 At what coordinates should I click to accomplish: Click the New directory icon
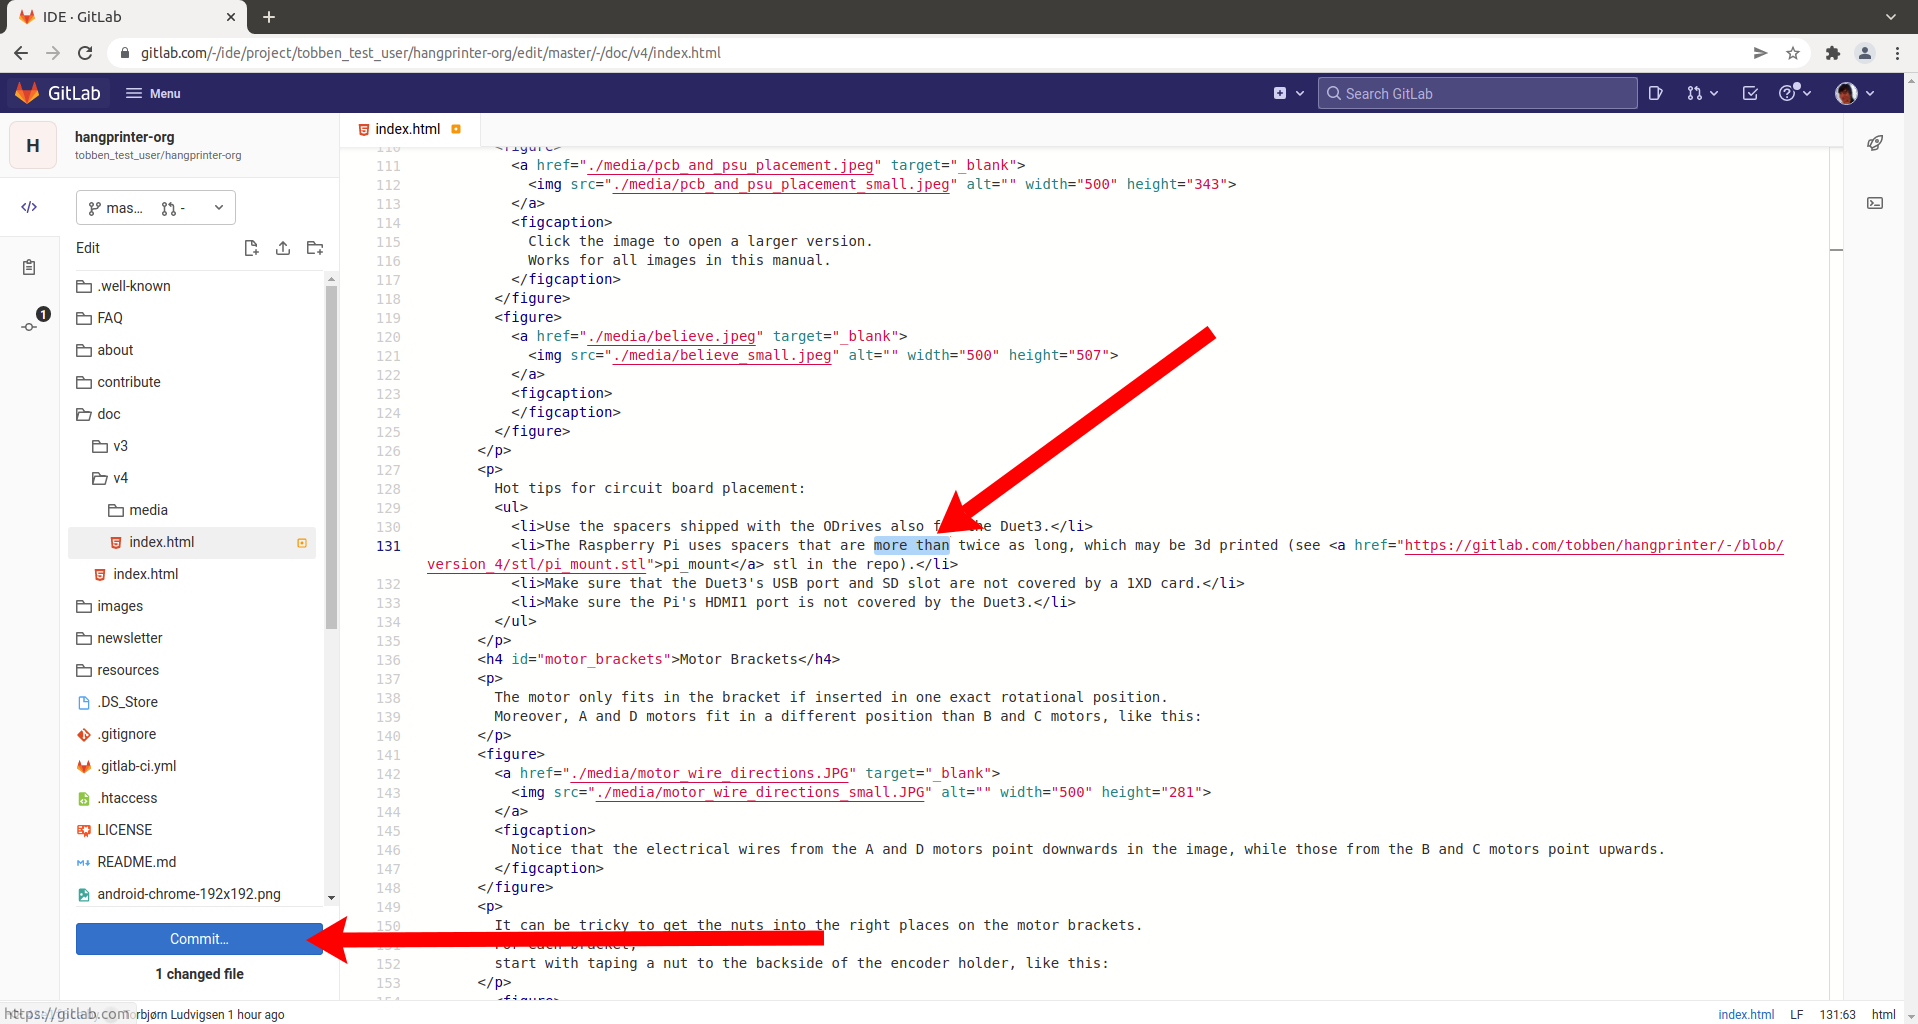pyautogui.click(x=315, y=248)
